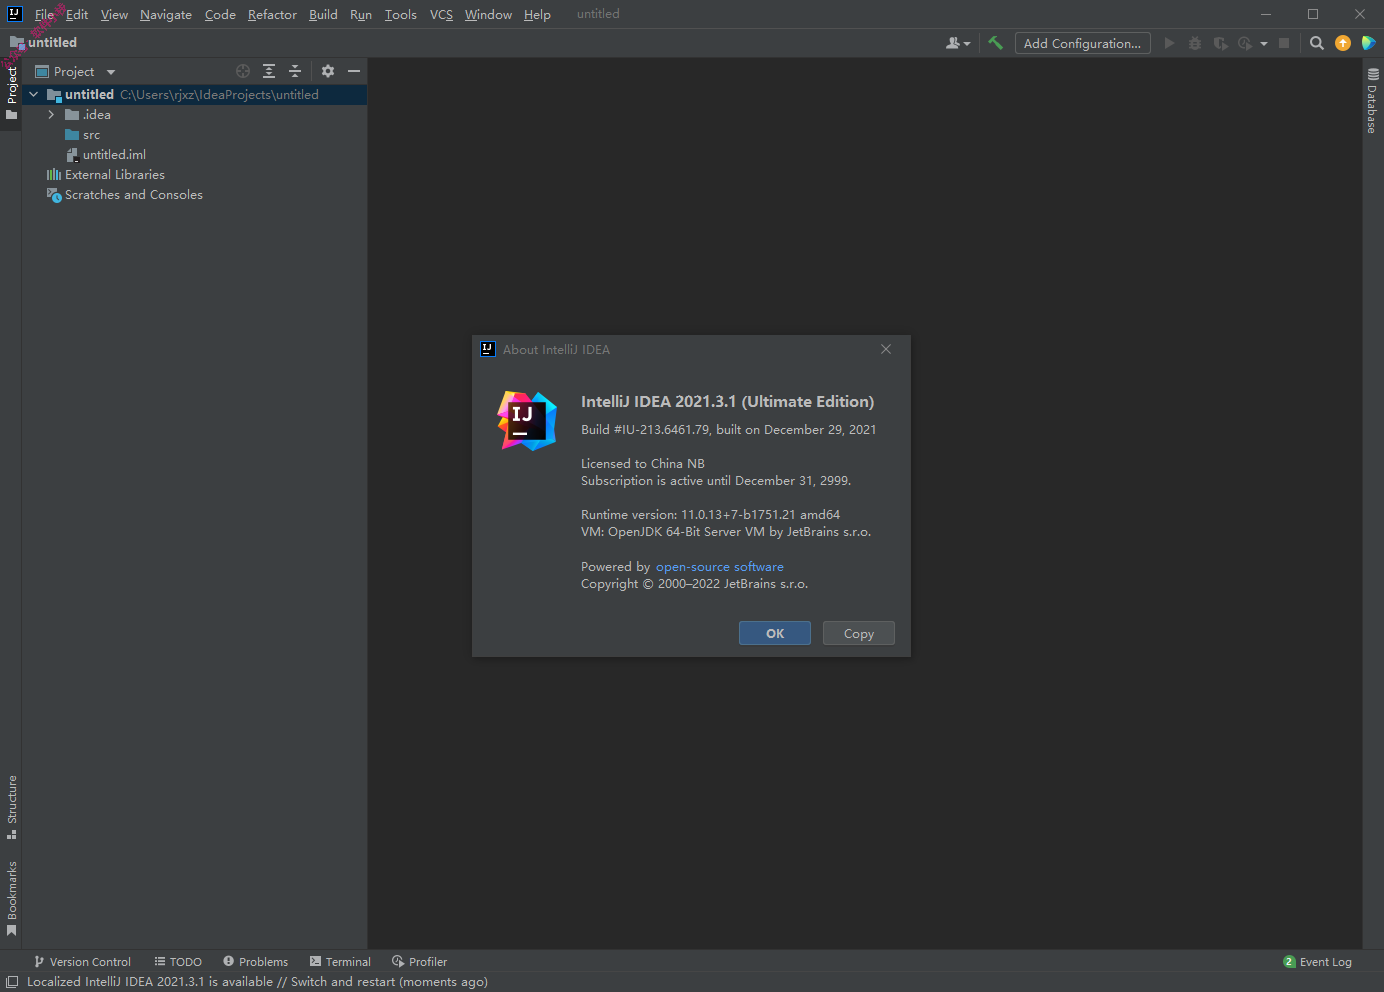Hide the Project panel with minus icon

point(354,71)
